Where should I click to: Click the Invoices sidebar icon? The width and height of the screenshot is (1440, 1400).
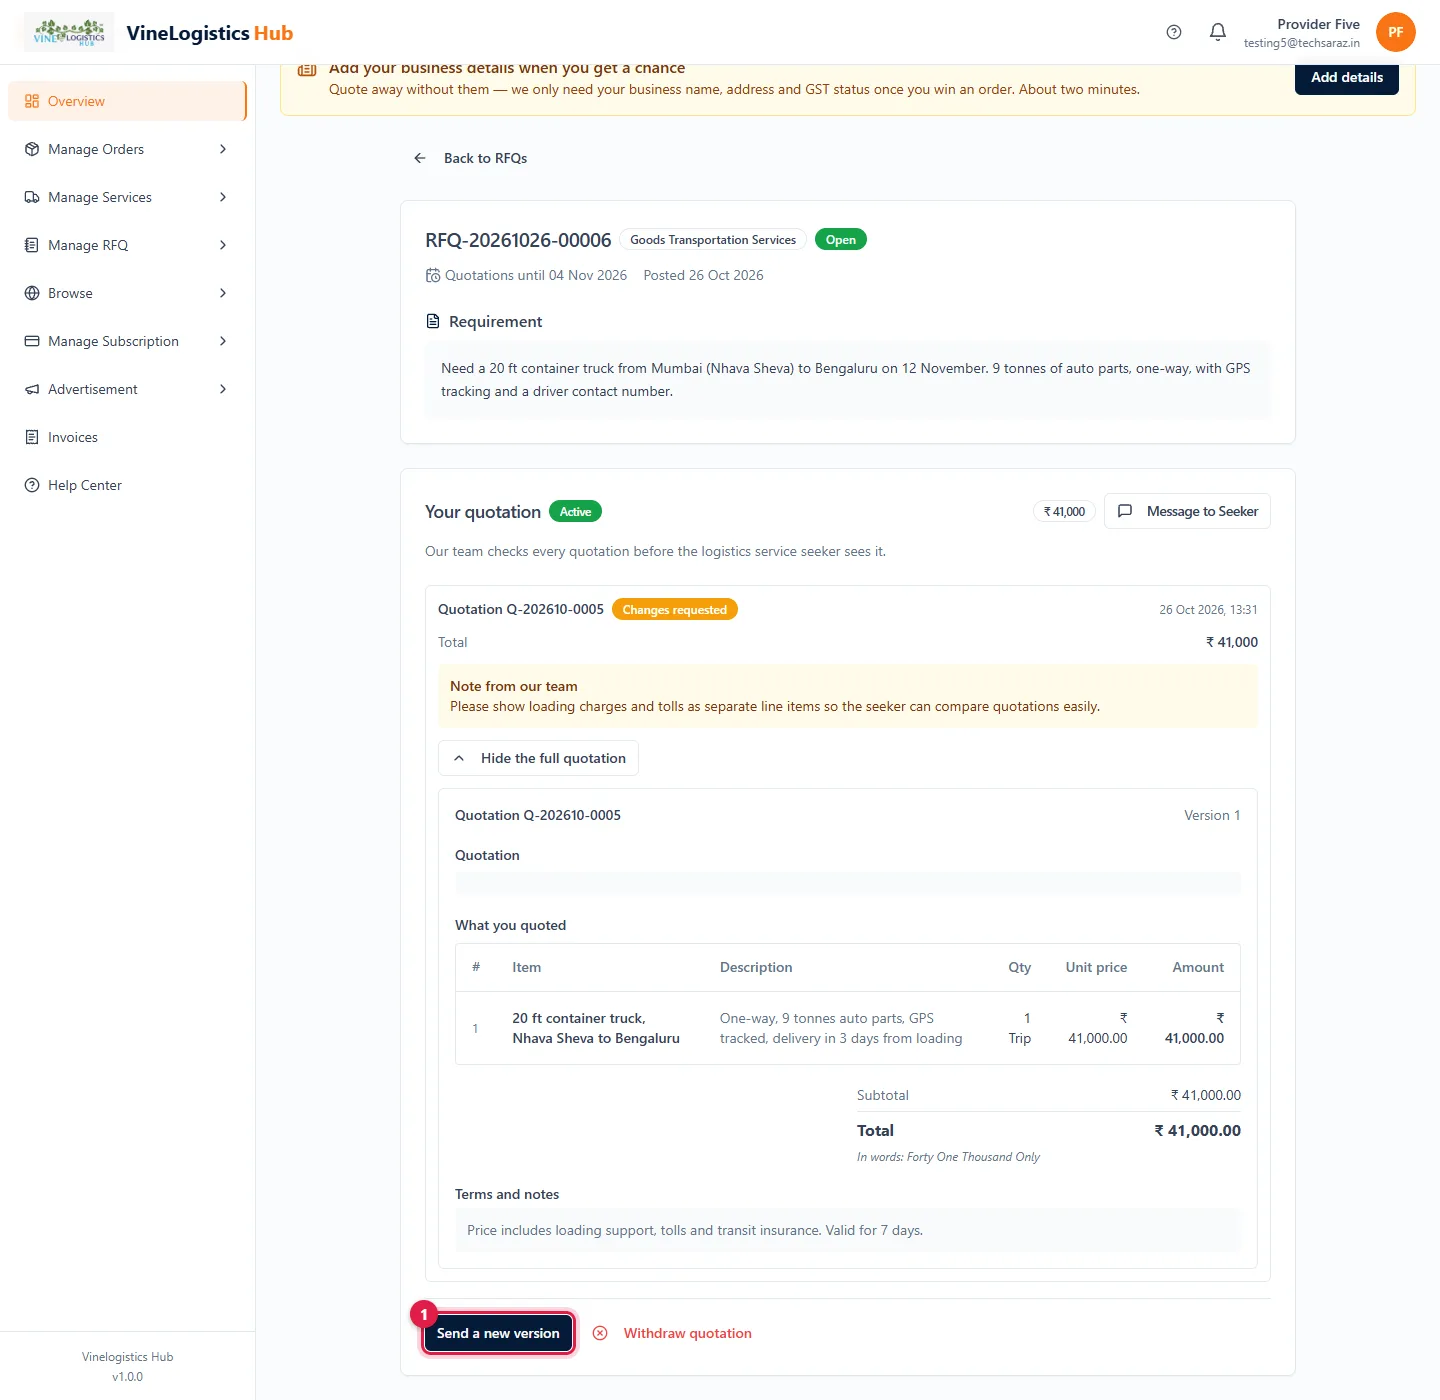coord(32,437)
